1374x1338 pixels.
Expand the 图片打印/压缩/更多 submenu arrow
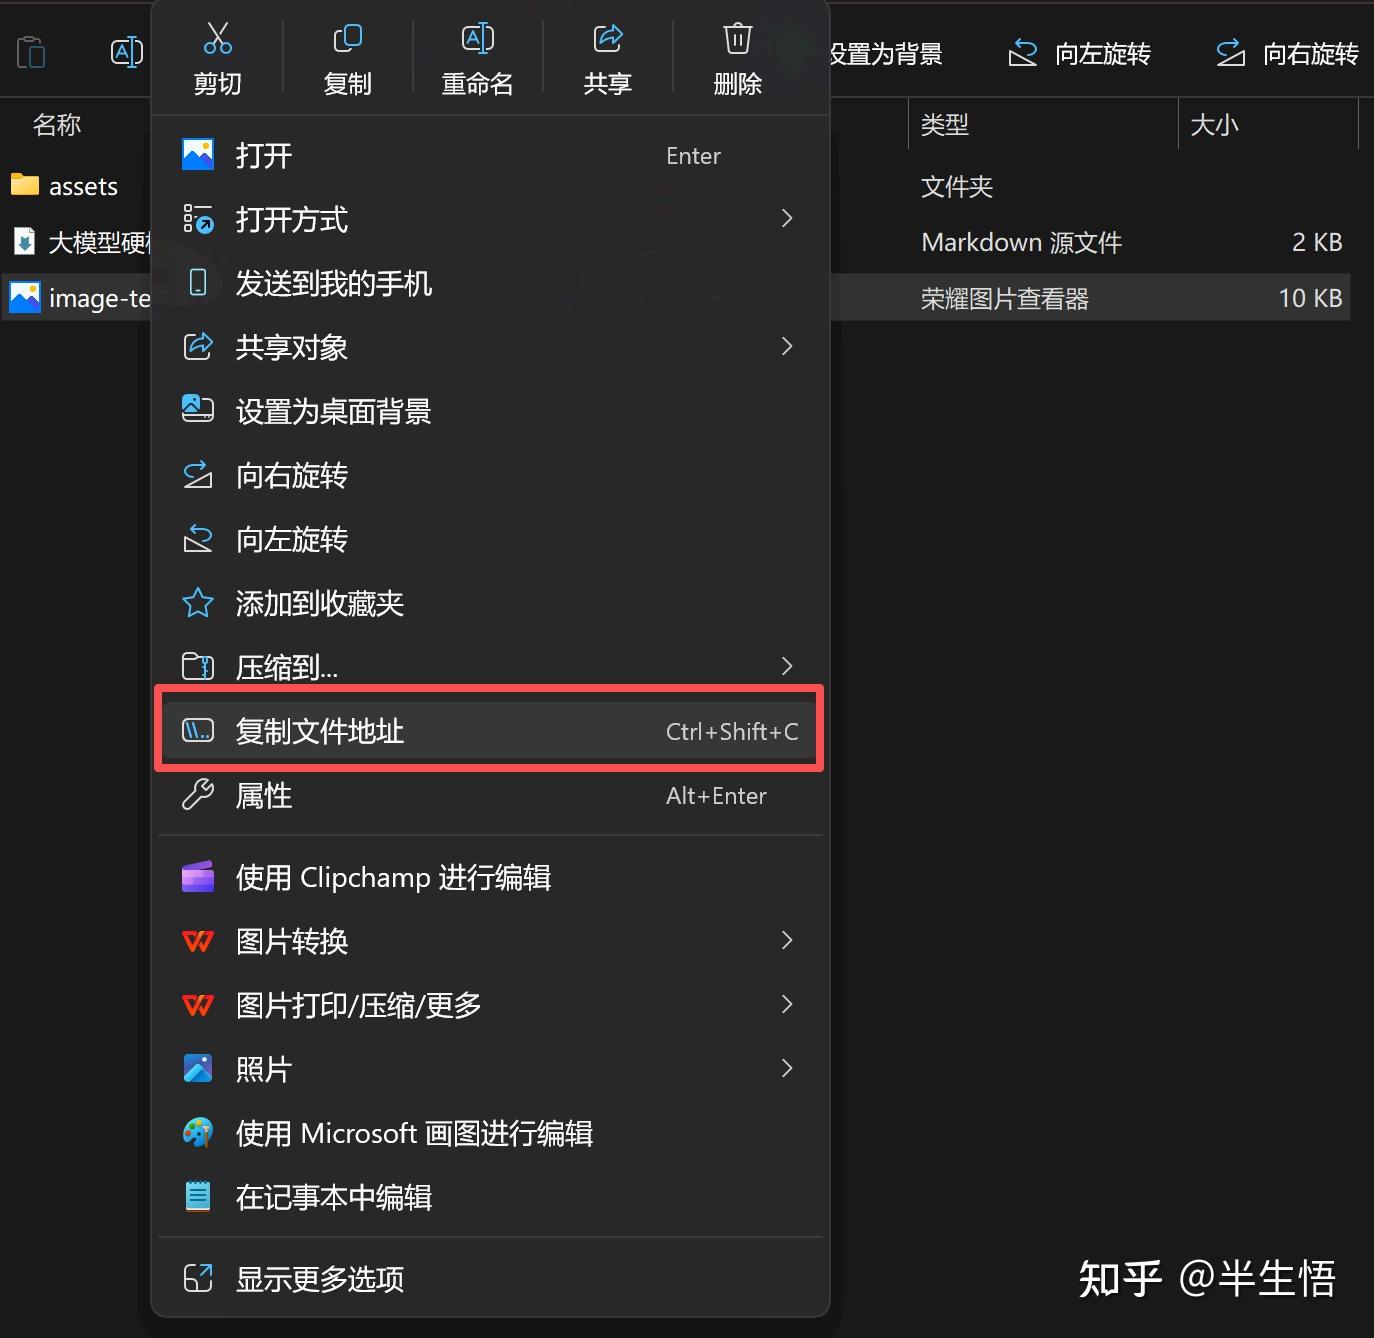click(x=787, y=1004)
